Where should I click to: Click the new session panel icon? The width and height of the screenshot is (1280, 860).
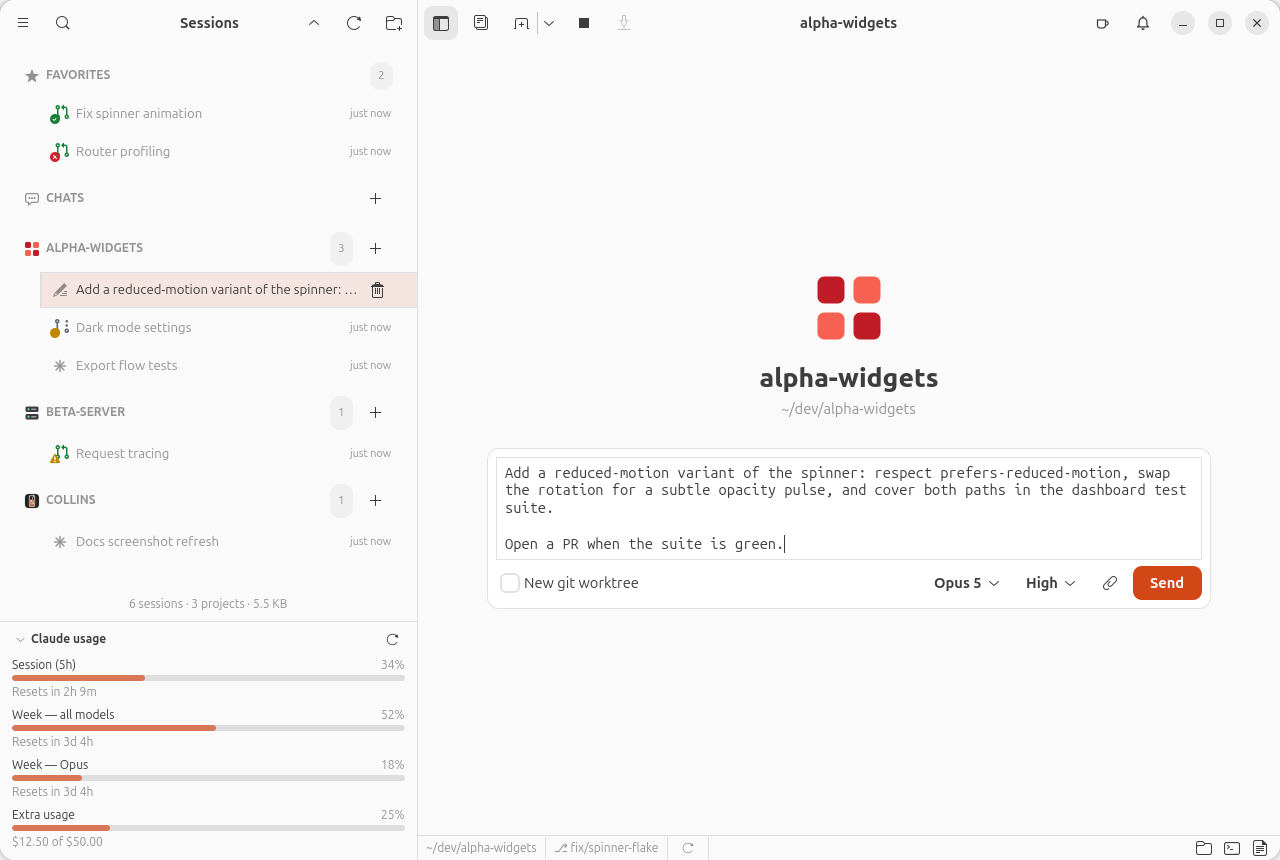521,23
